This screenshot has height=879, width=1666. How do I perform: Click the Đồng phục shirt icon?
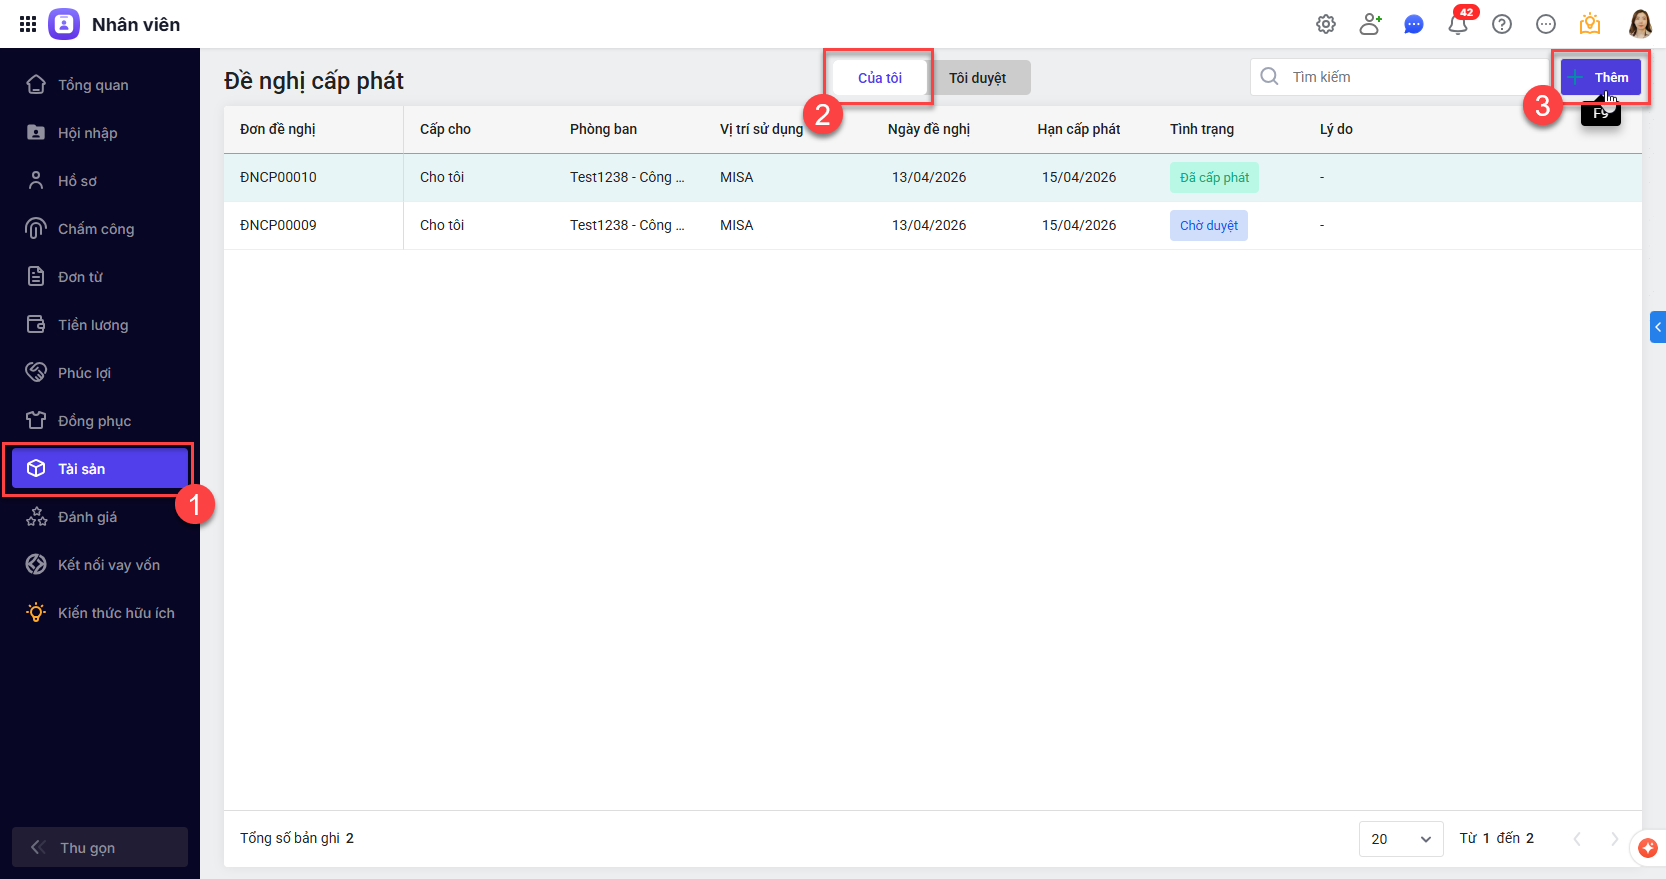(x=36, y=420)
